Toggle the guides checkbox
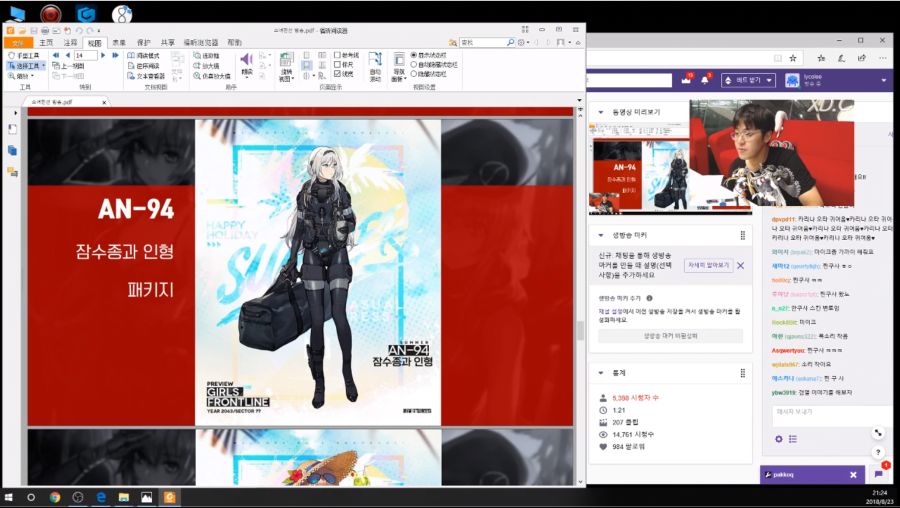900x508 pixels. (338, 55)
